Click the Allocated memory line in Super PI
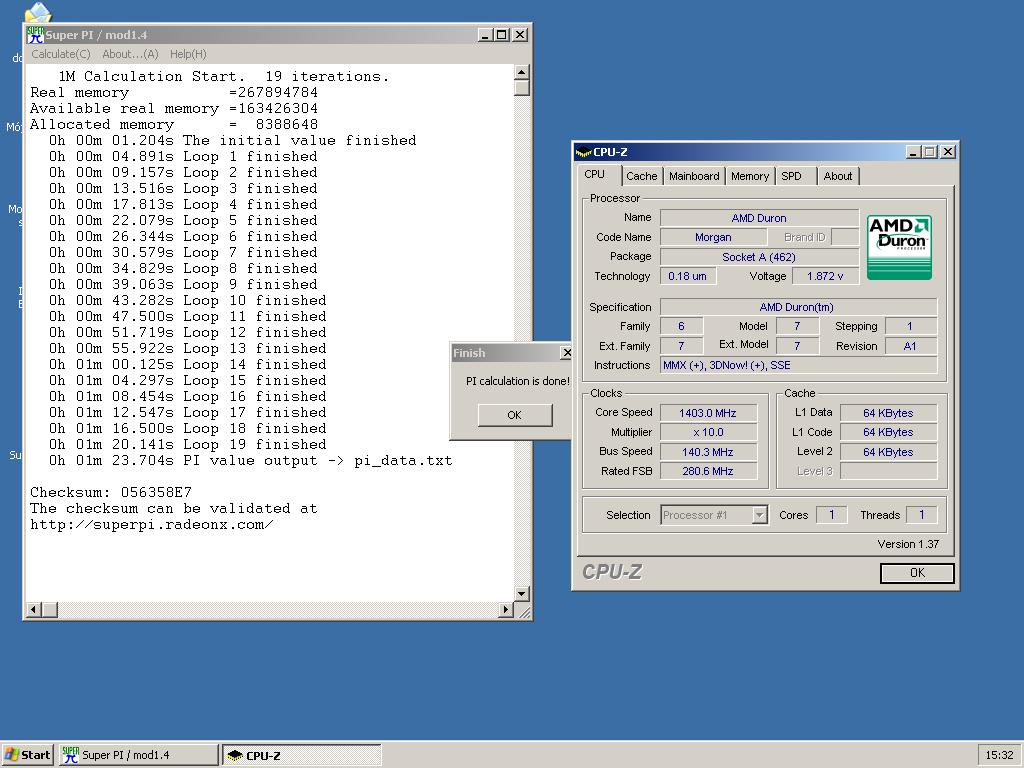Screen dimensions: 1024x768 click(174, 125)
